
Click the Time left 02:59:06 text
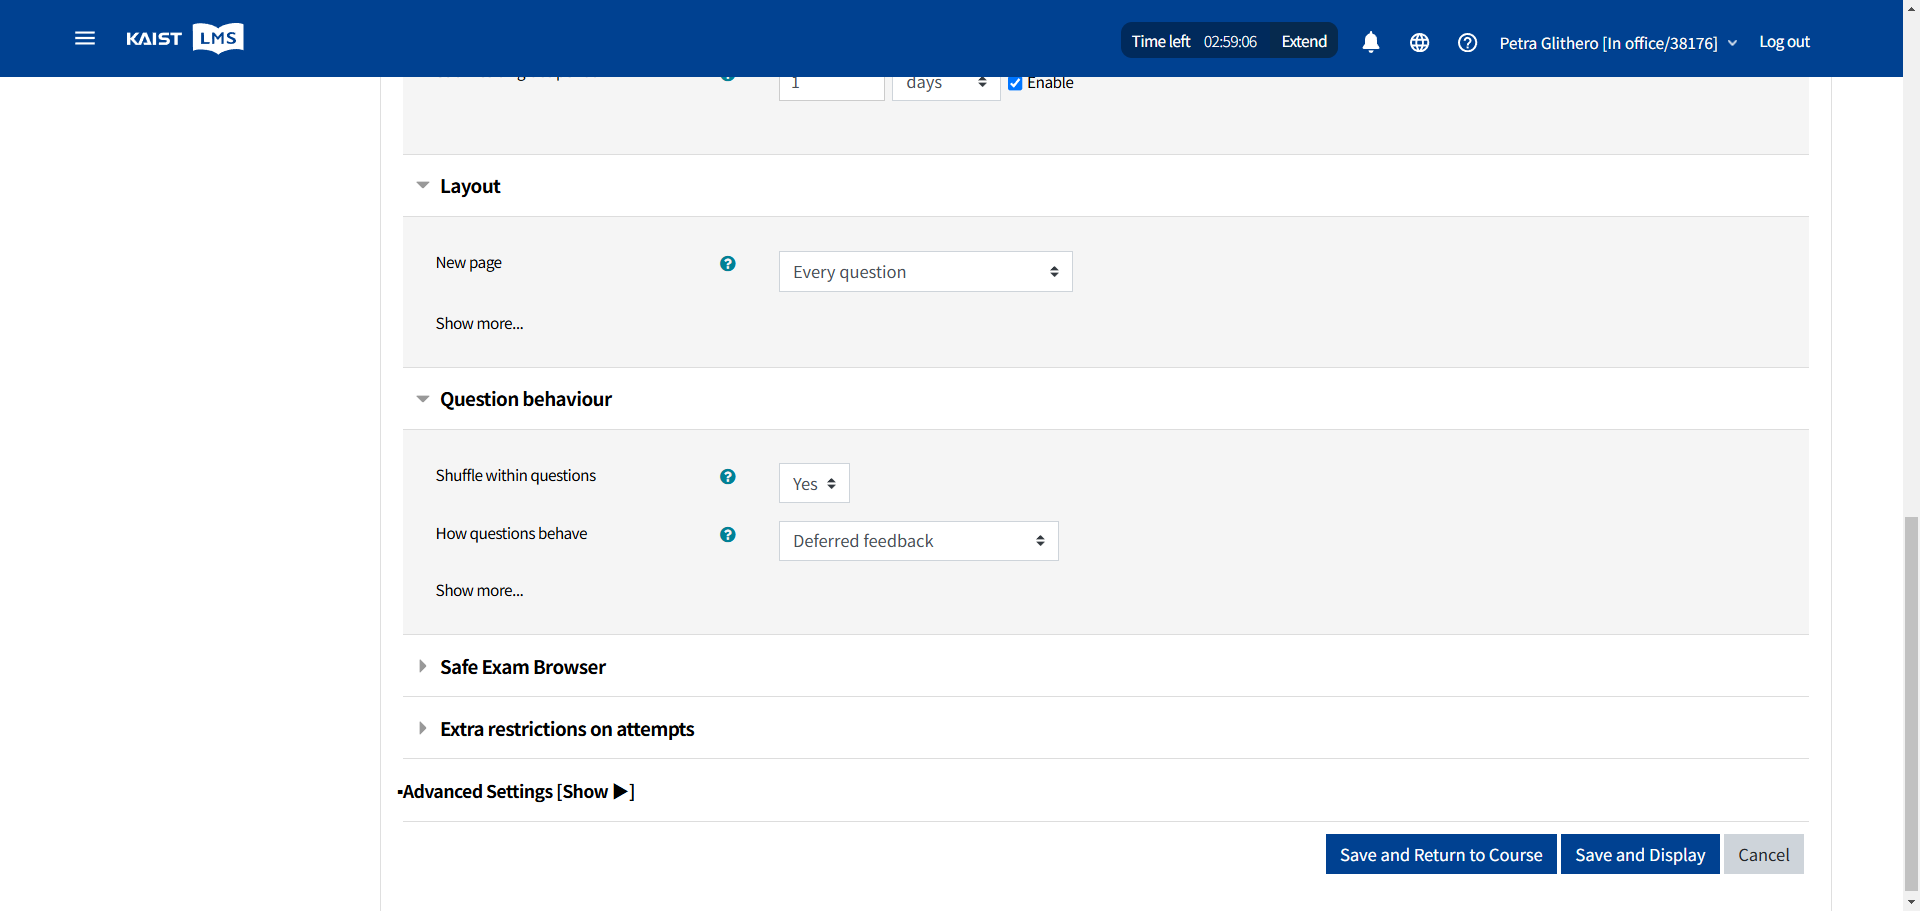(x=1194, y=41)
